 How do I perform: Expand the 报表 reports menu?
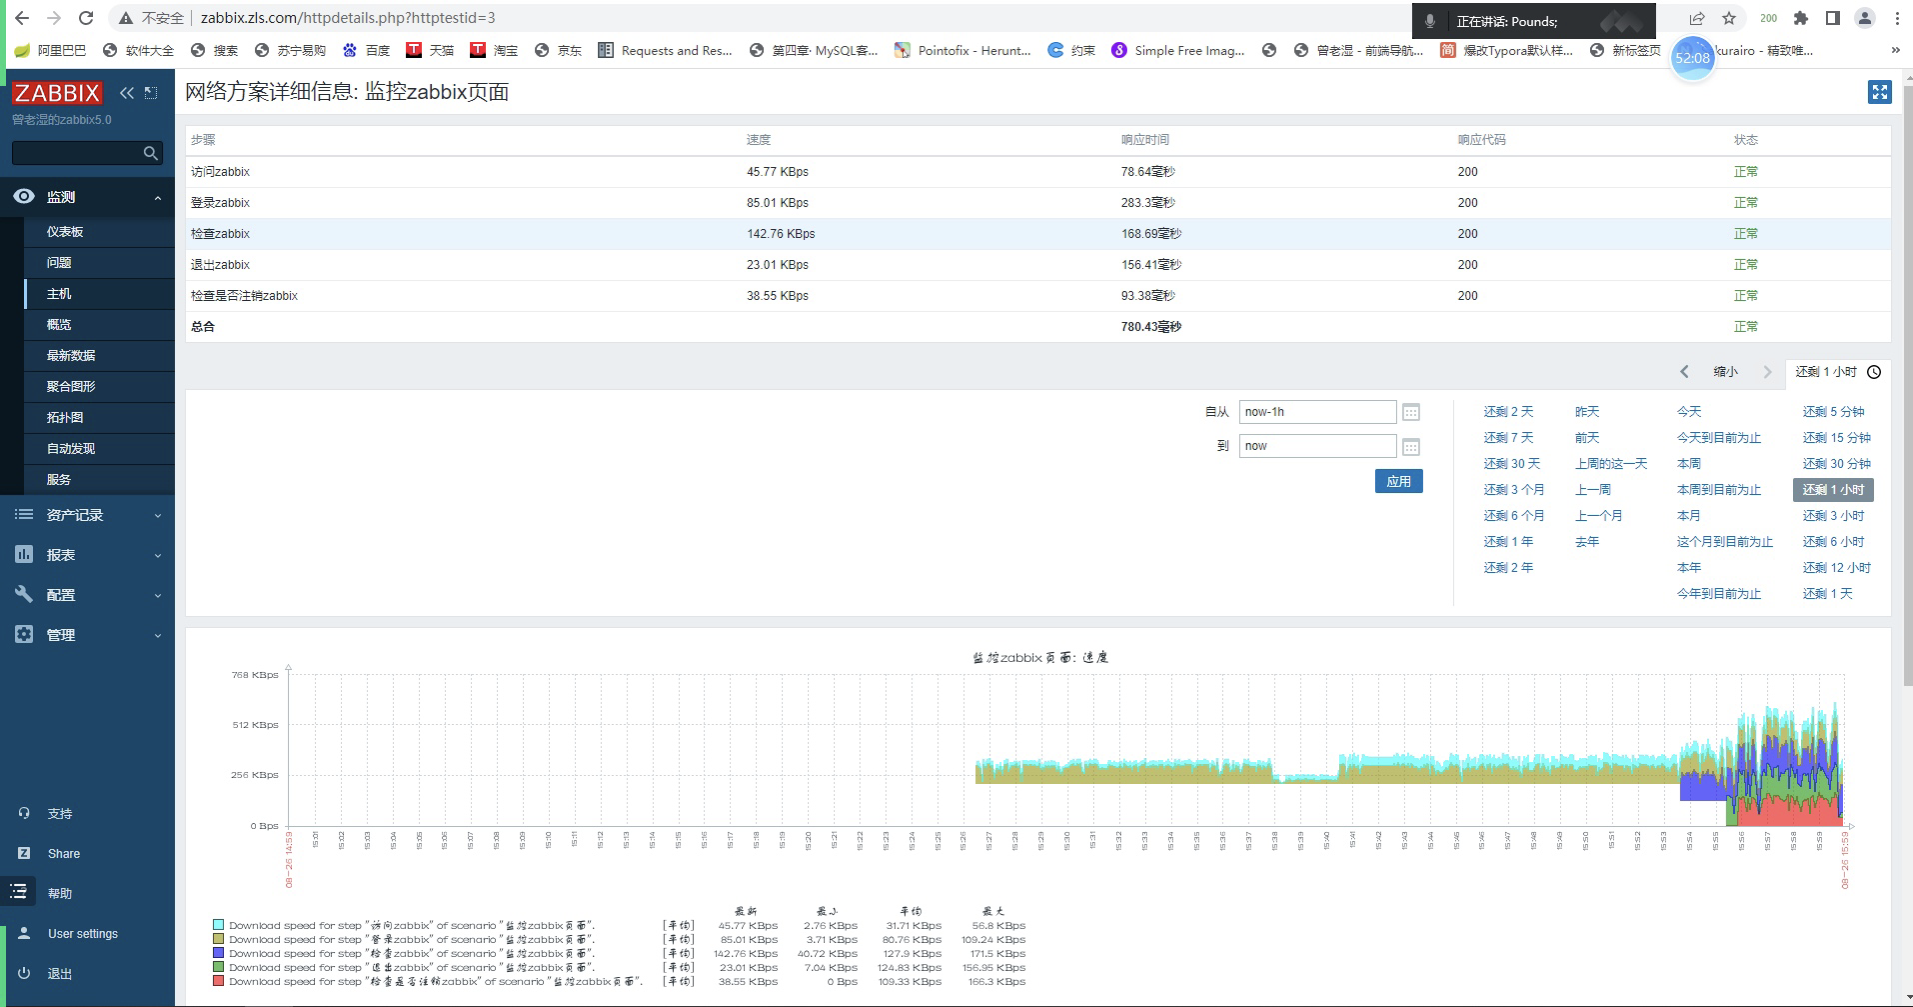(x=87, y=555)
